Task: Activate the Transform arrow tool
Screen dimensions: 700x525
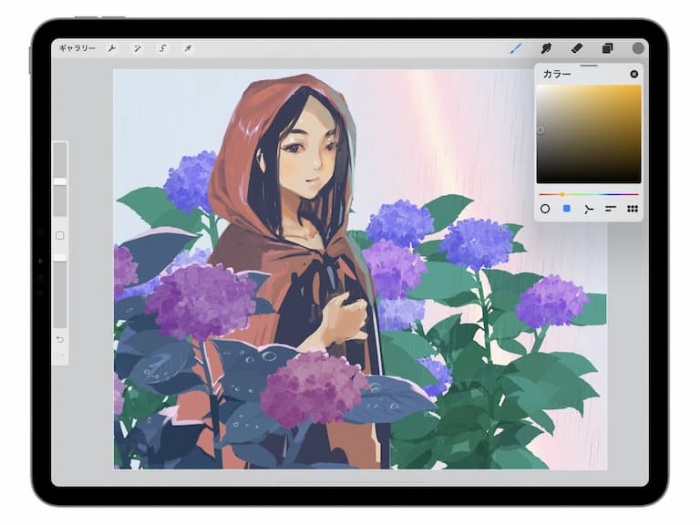Action: [188, 48]
